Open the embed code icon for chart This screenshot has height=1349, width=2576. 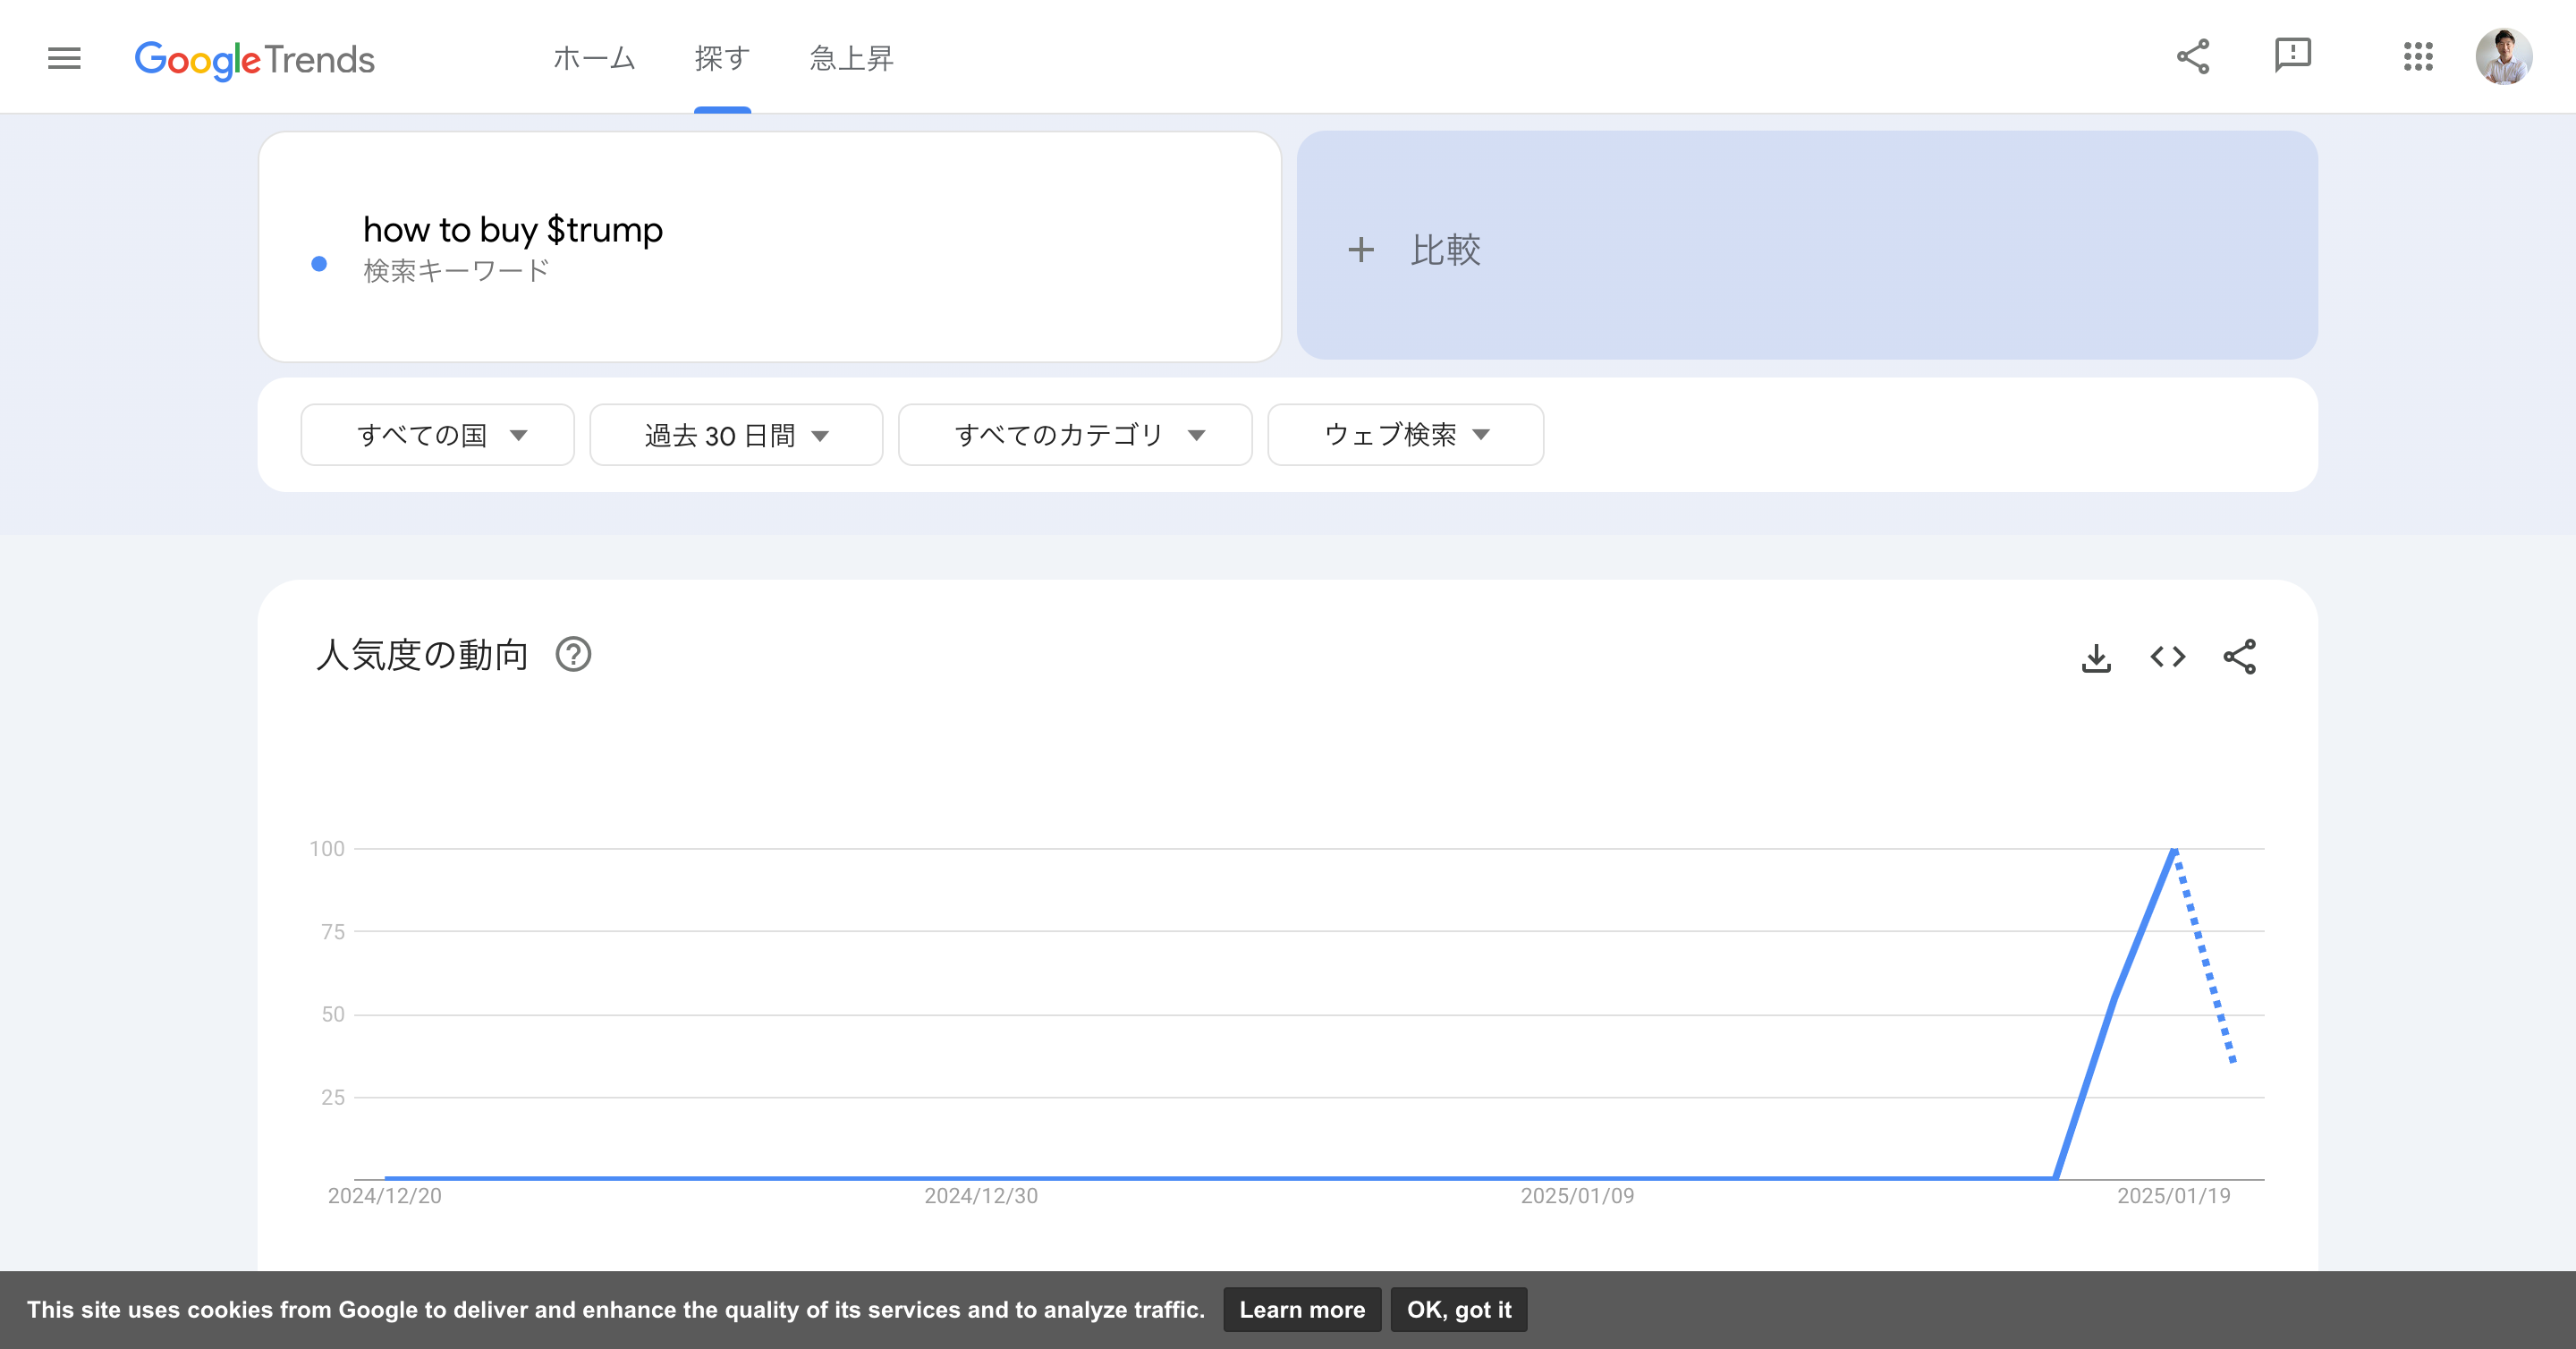point(2167,657)
